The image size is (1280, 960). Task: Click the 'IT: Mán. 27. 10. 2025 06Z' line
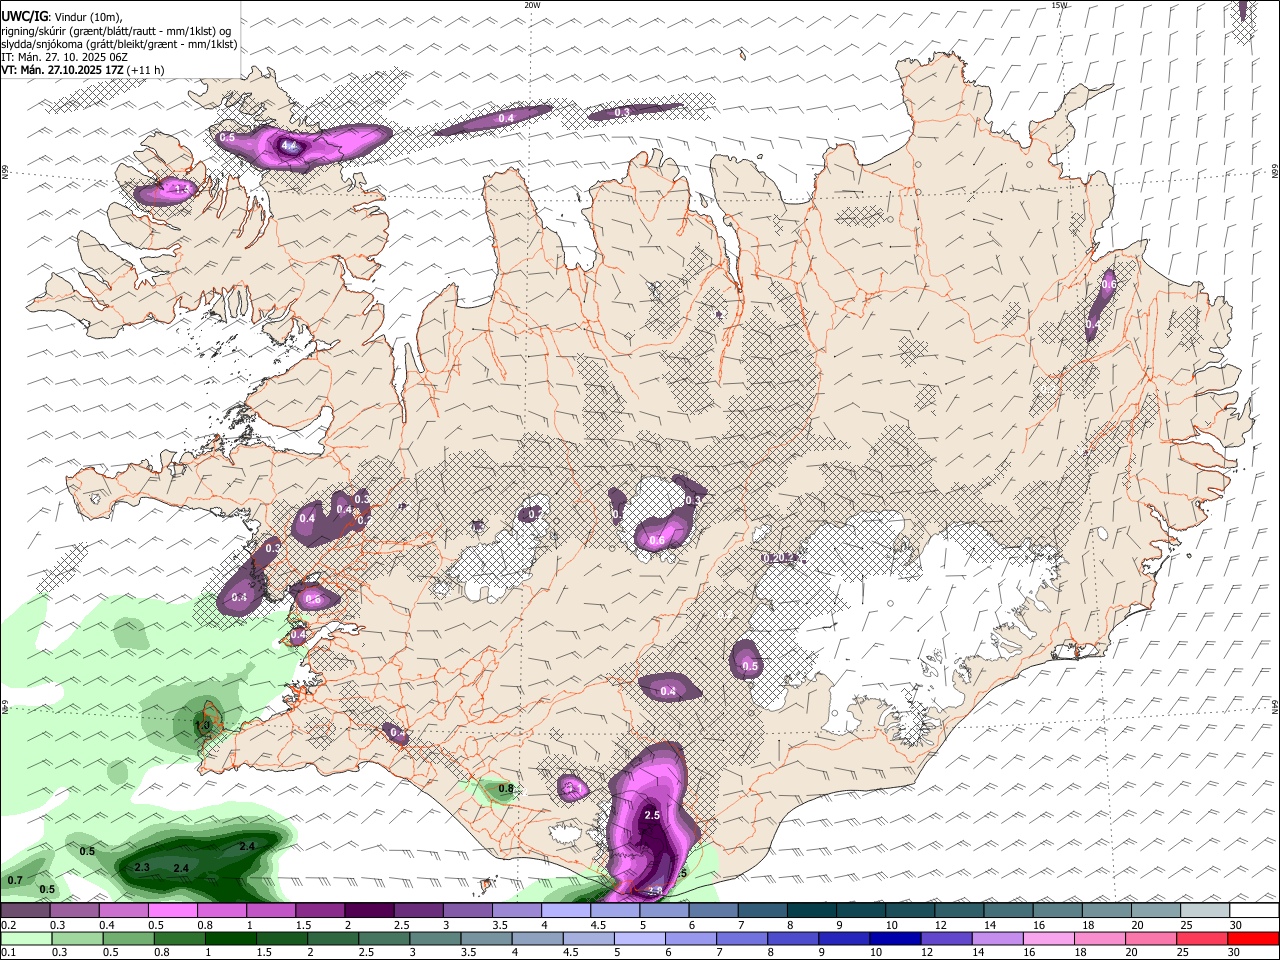(x=65, y=57)
